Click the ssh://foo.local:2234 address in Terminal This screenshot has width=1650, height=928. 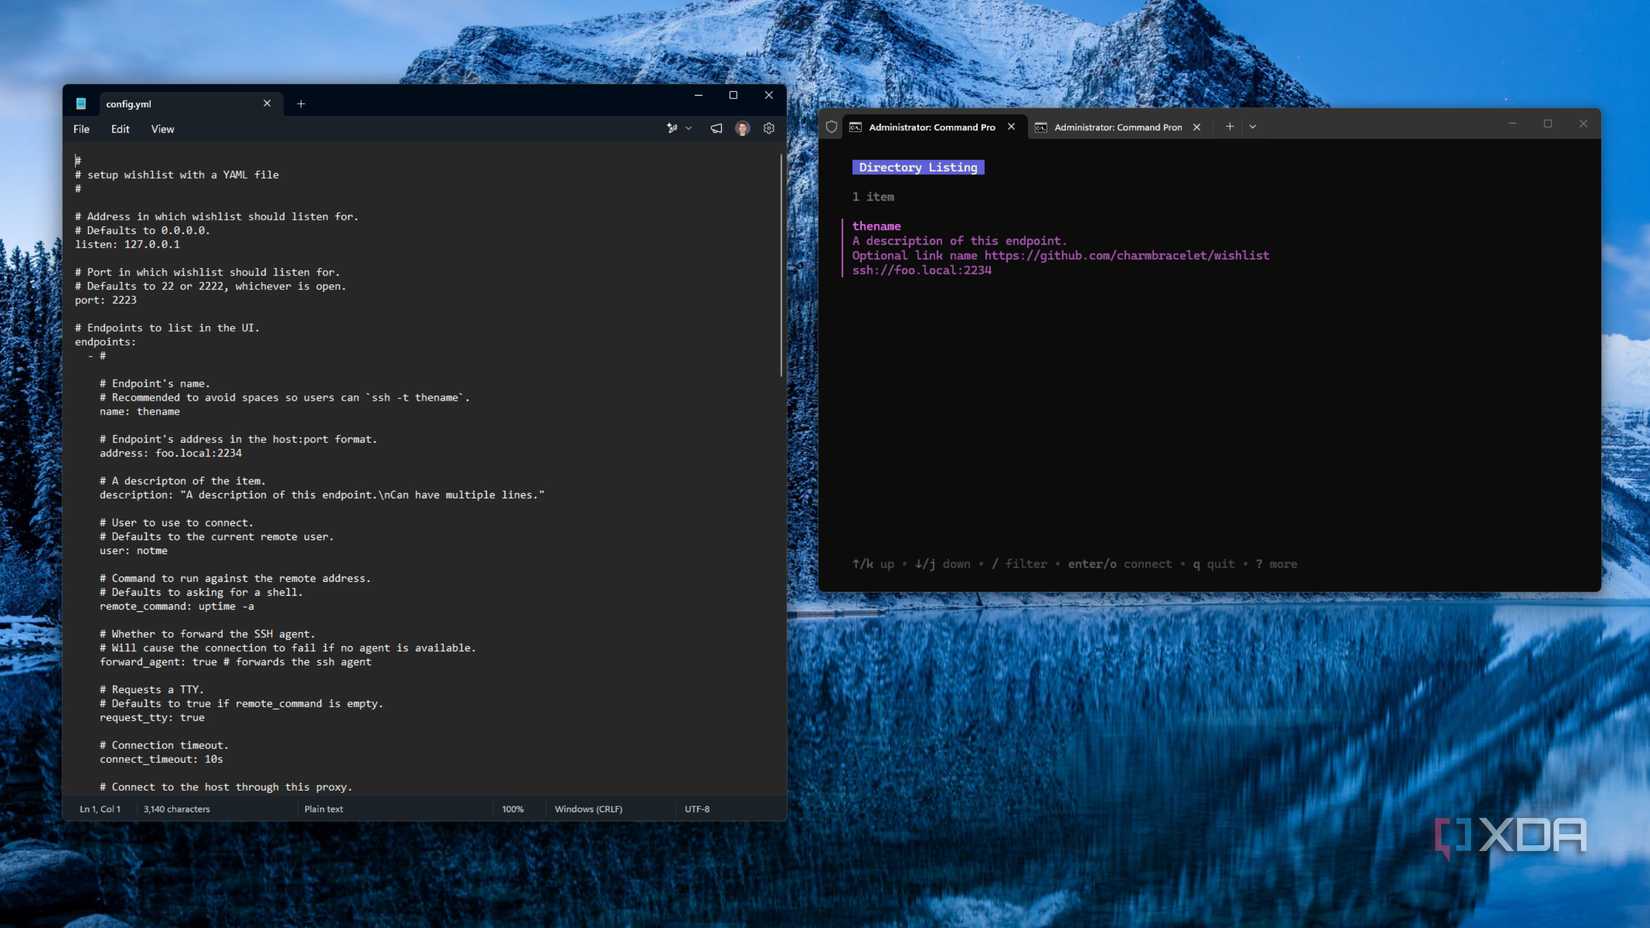922,270
